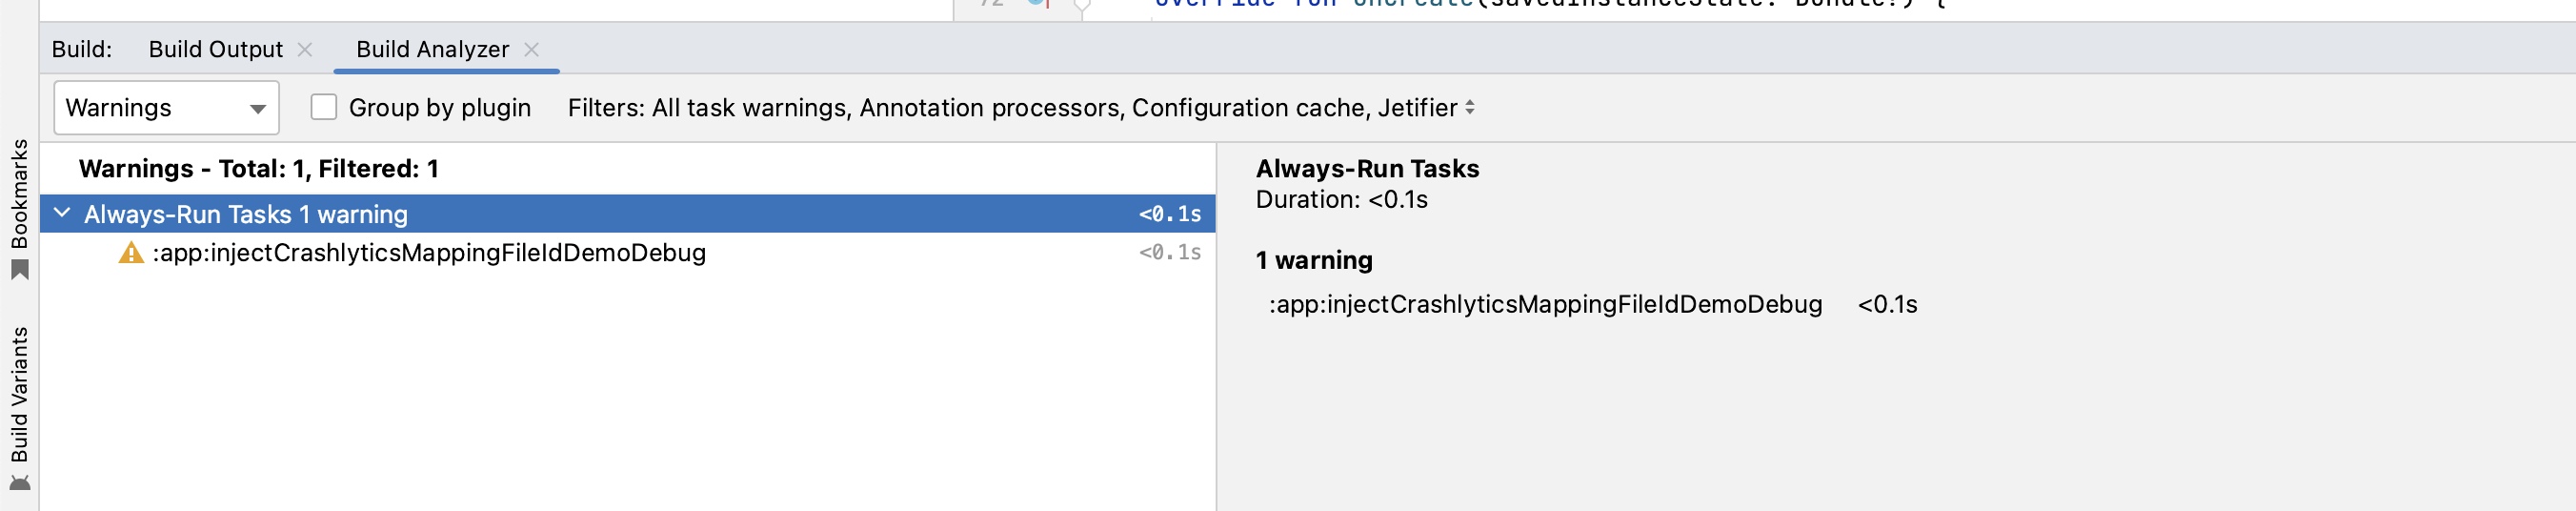The height and width of the screenshot is (511, 2576).
Task: Select the Build Analyzer tab
Action: (x=432, y=49)
